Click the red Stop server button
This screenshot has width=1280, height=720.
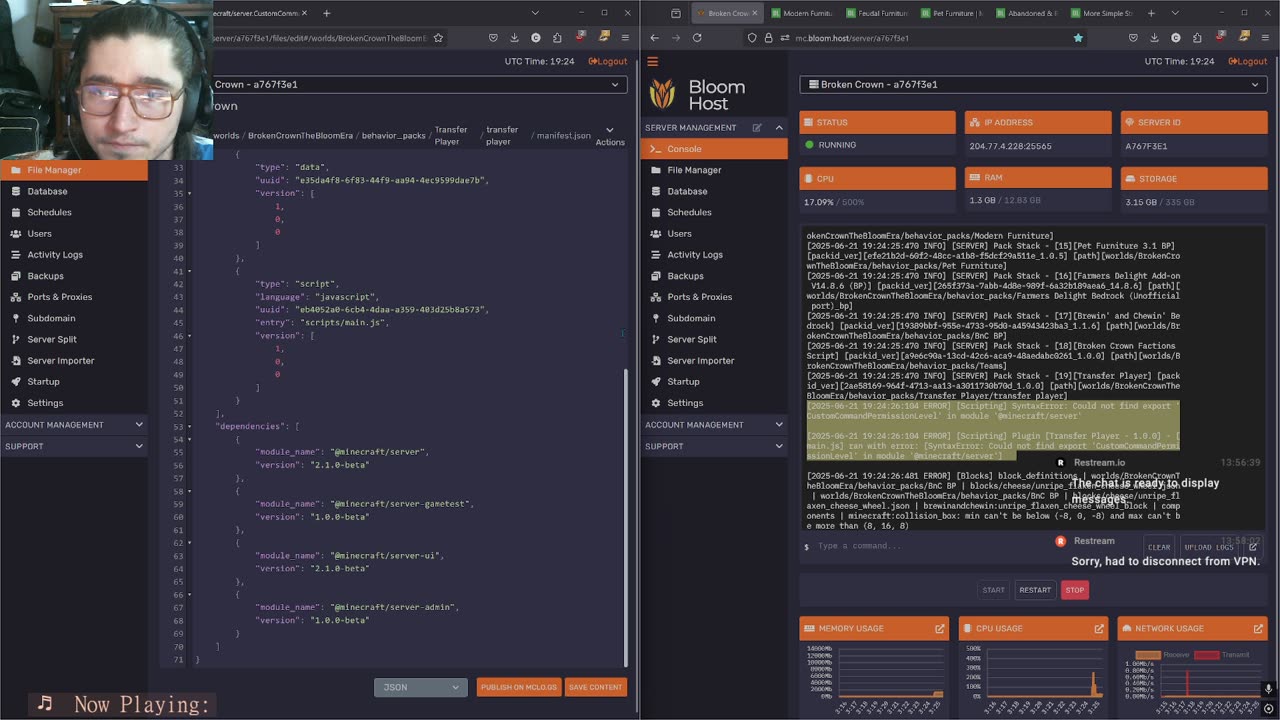pyautogui.click(x=1074, y=590)
